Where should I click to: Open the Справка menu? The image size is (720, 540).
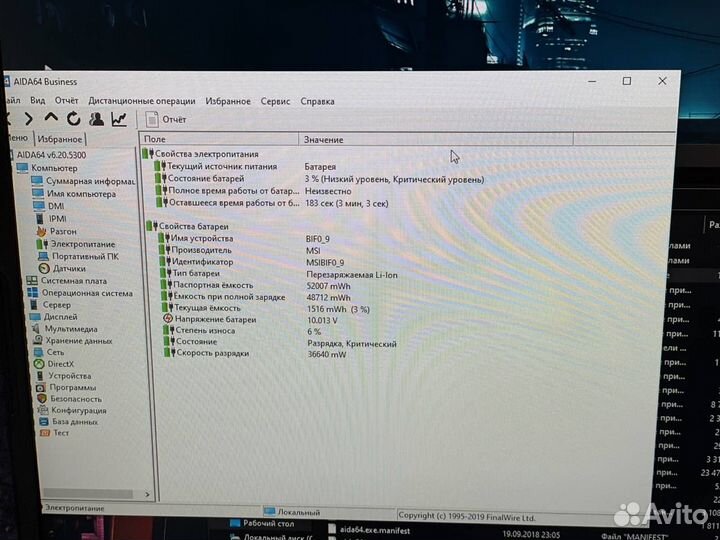(317, 101)
